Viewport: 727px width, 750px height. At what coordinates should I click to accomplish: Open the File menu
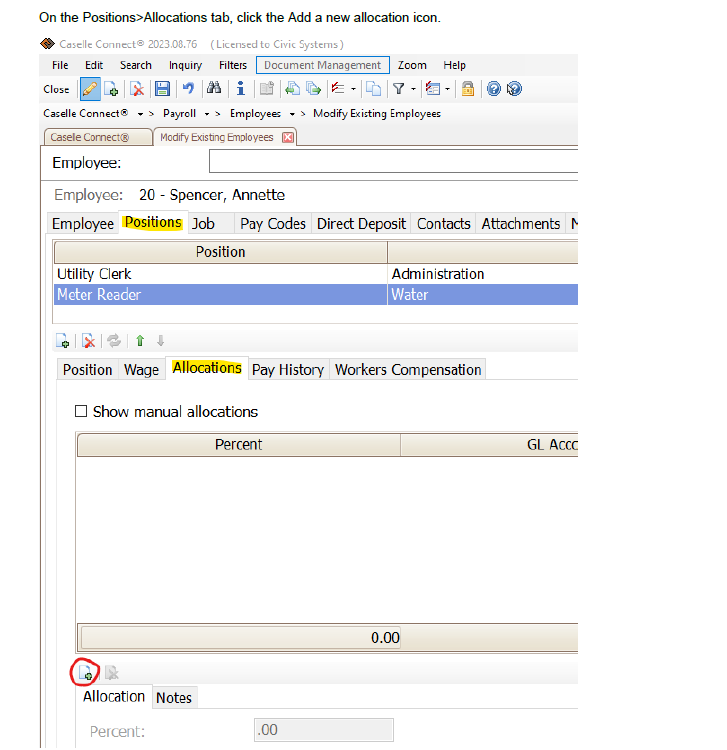click(60, 65)
